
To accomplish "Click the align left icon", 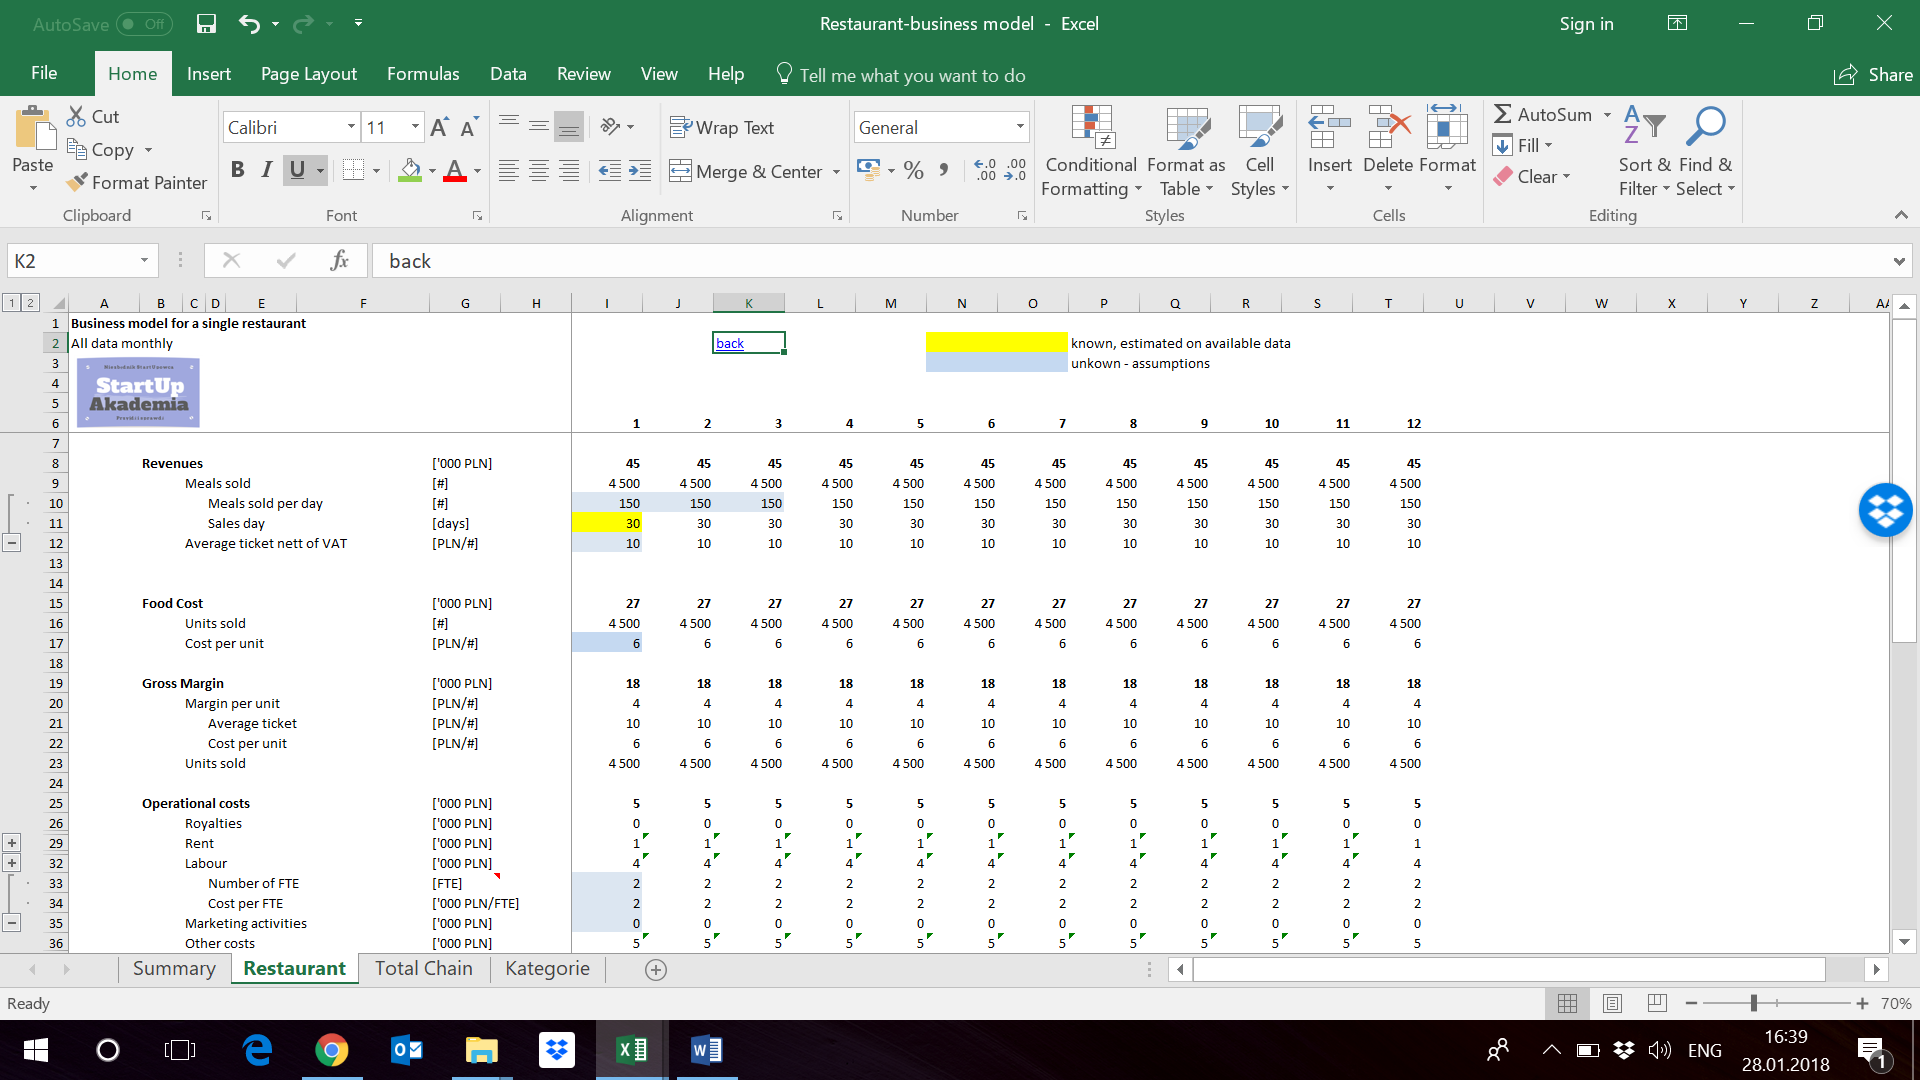I will (509, 171).
